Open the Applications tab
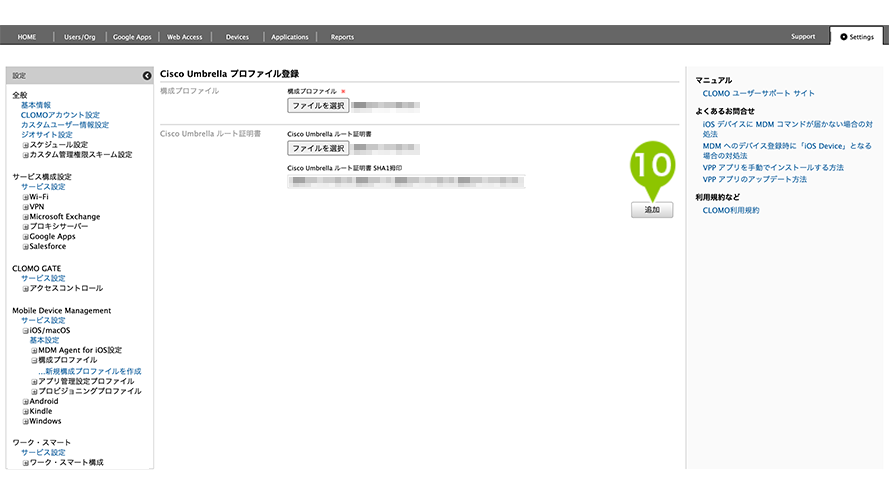This screenshot has height=500, width=889. (290, 37)
